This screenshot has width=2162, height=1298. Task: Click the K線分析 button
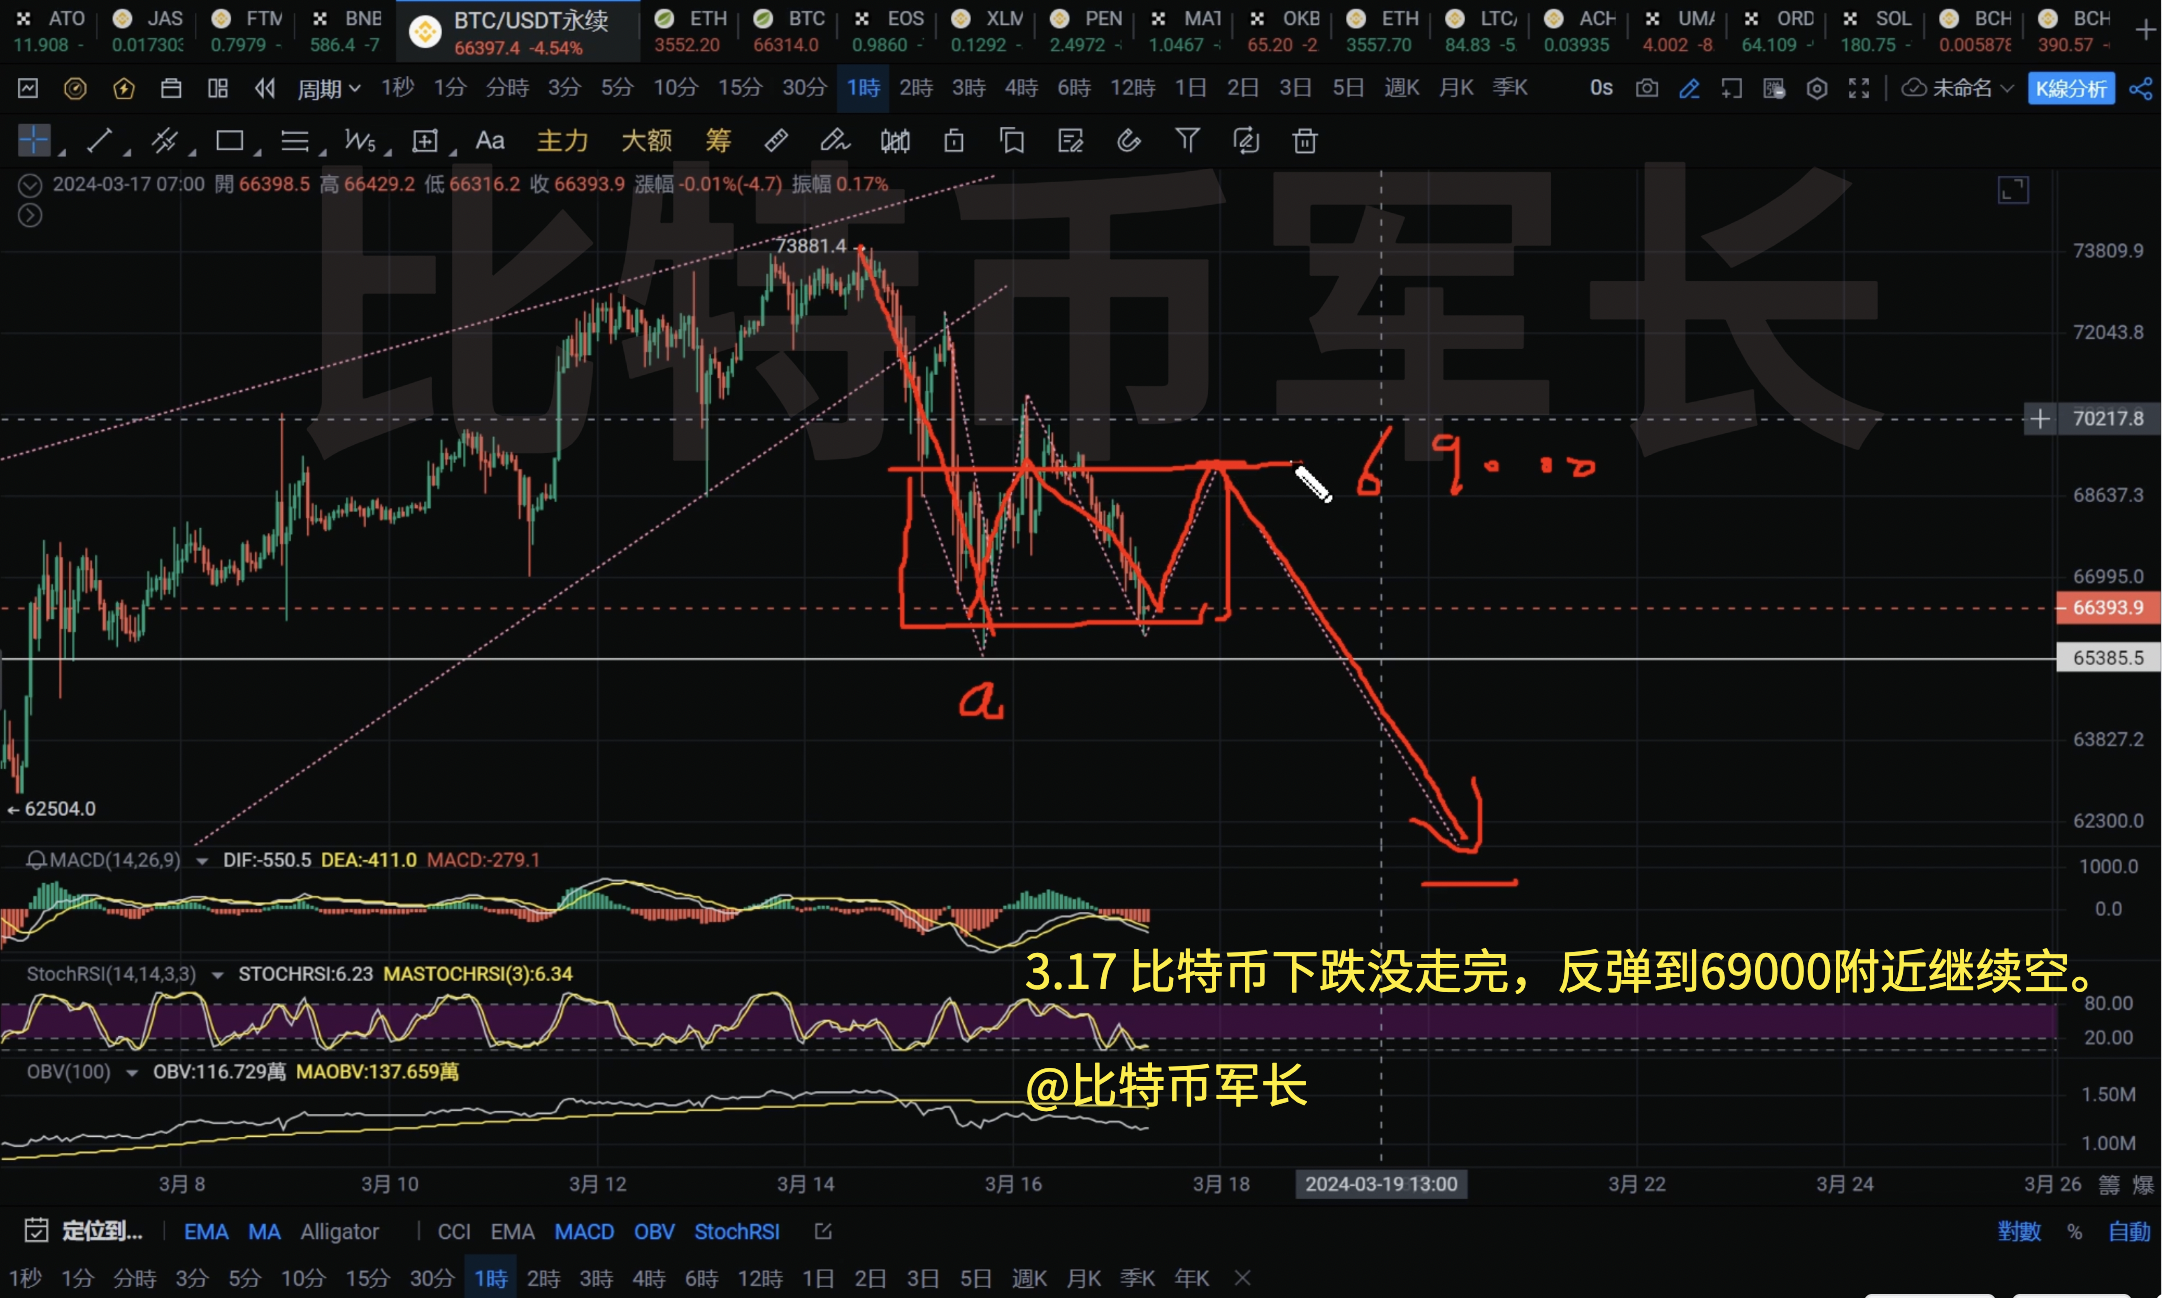(x=2071, y=89)
